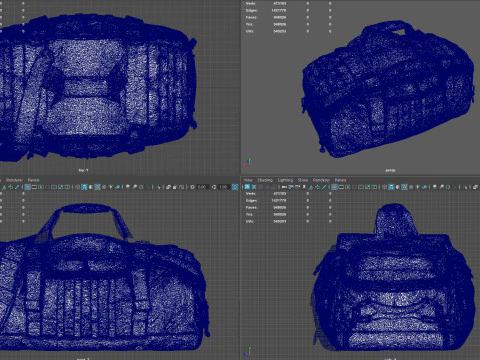Click Image Plane icon in side view
This screenshot has width=480, height=360.
tap(311, 187)
